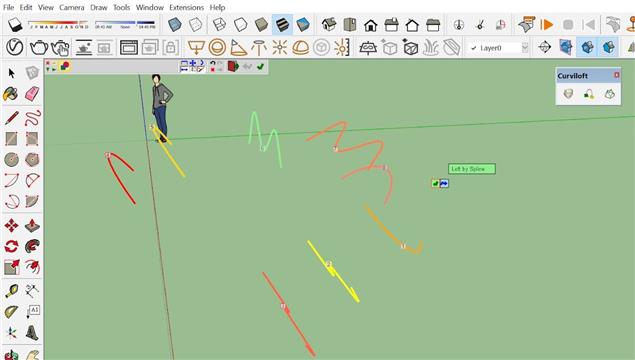Click Curviloft Skinning icon
The image size is (635, 360).
point(609,94)
